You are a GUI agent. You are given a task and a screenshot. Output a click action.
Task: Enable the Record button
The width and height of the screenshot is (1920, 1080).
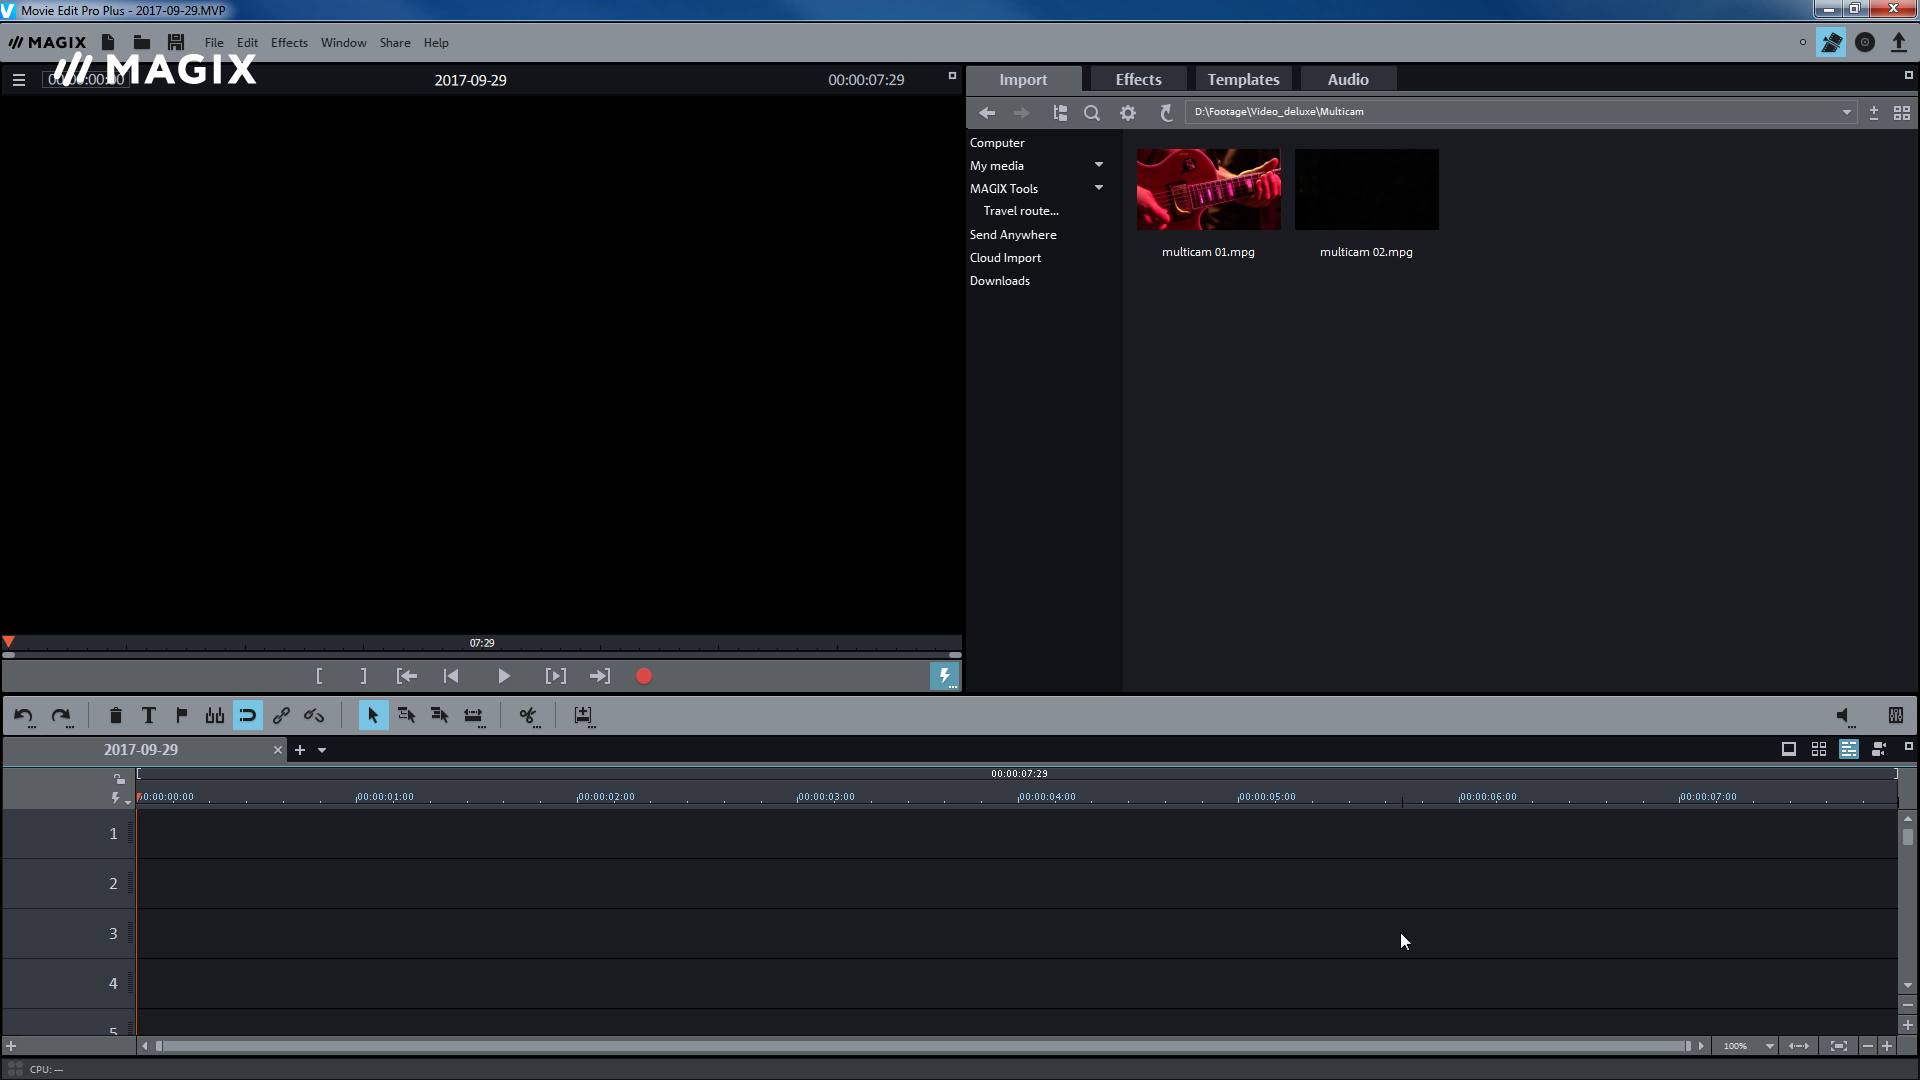pyautogui.click(x=644, y=675)
